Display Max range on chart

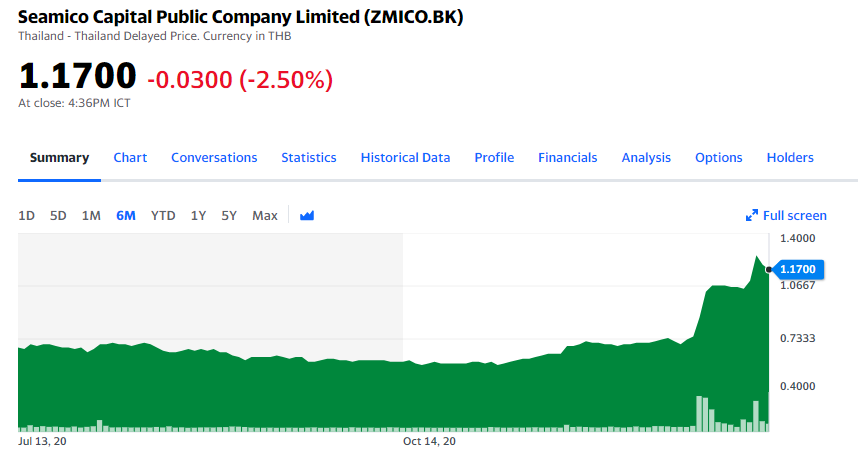(265, 216)
